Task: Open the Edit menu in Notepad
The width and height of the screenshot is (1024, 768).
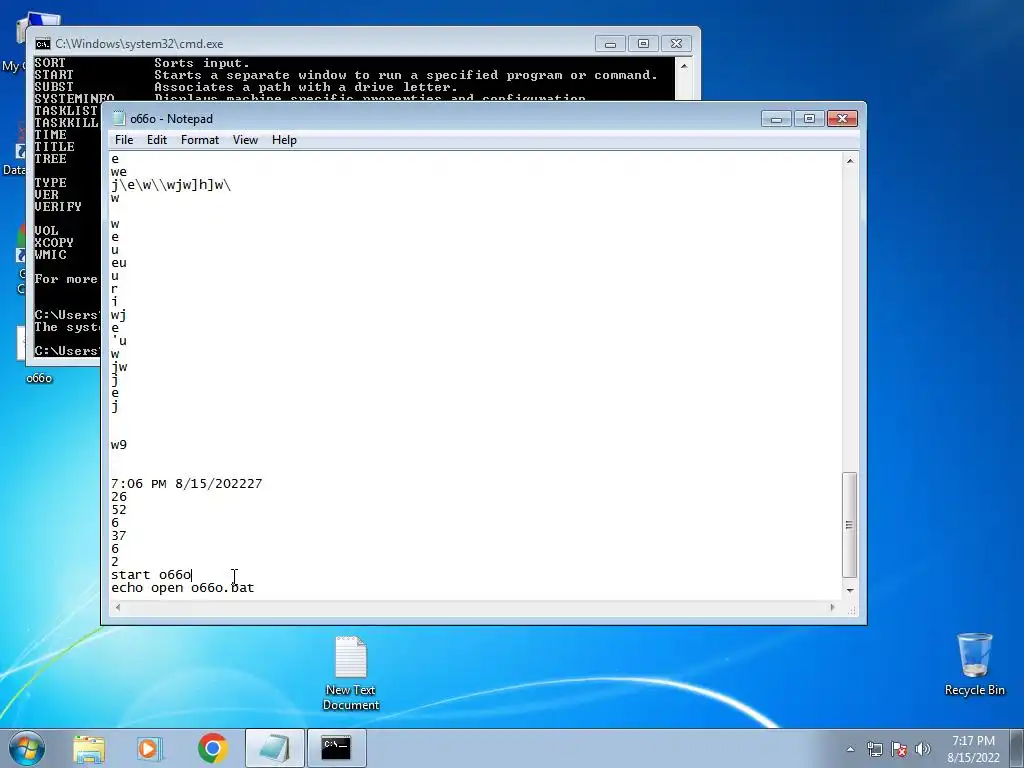Action: pos(157,140)
